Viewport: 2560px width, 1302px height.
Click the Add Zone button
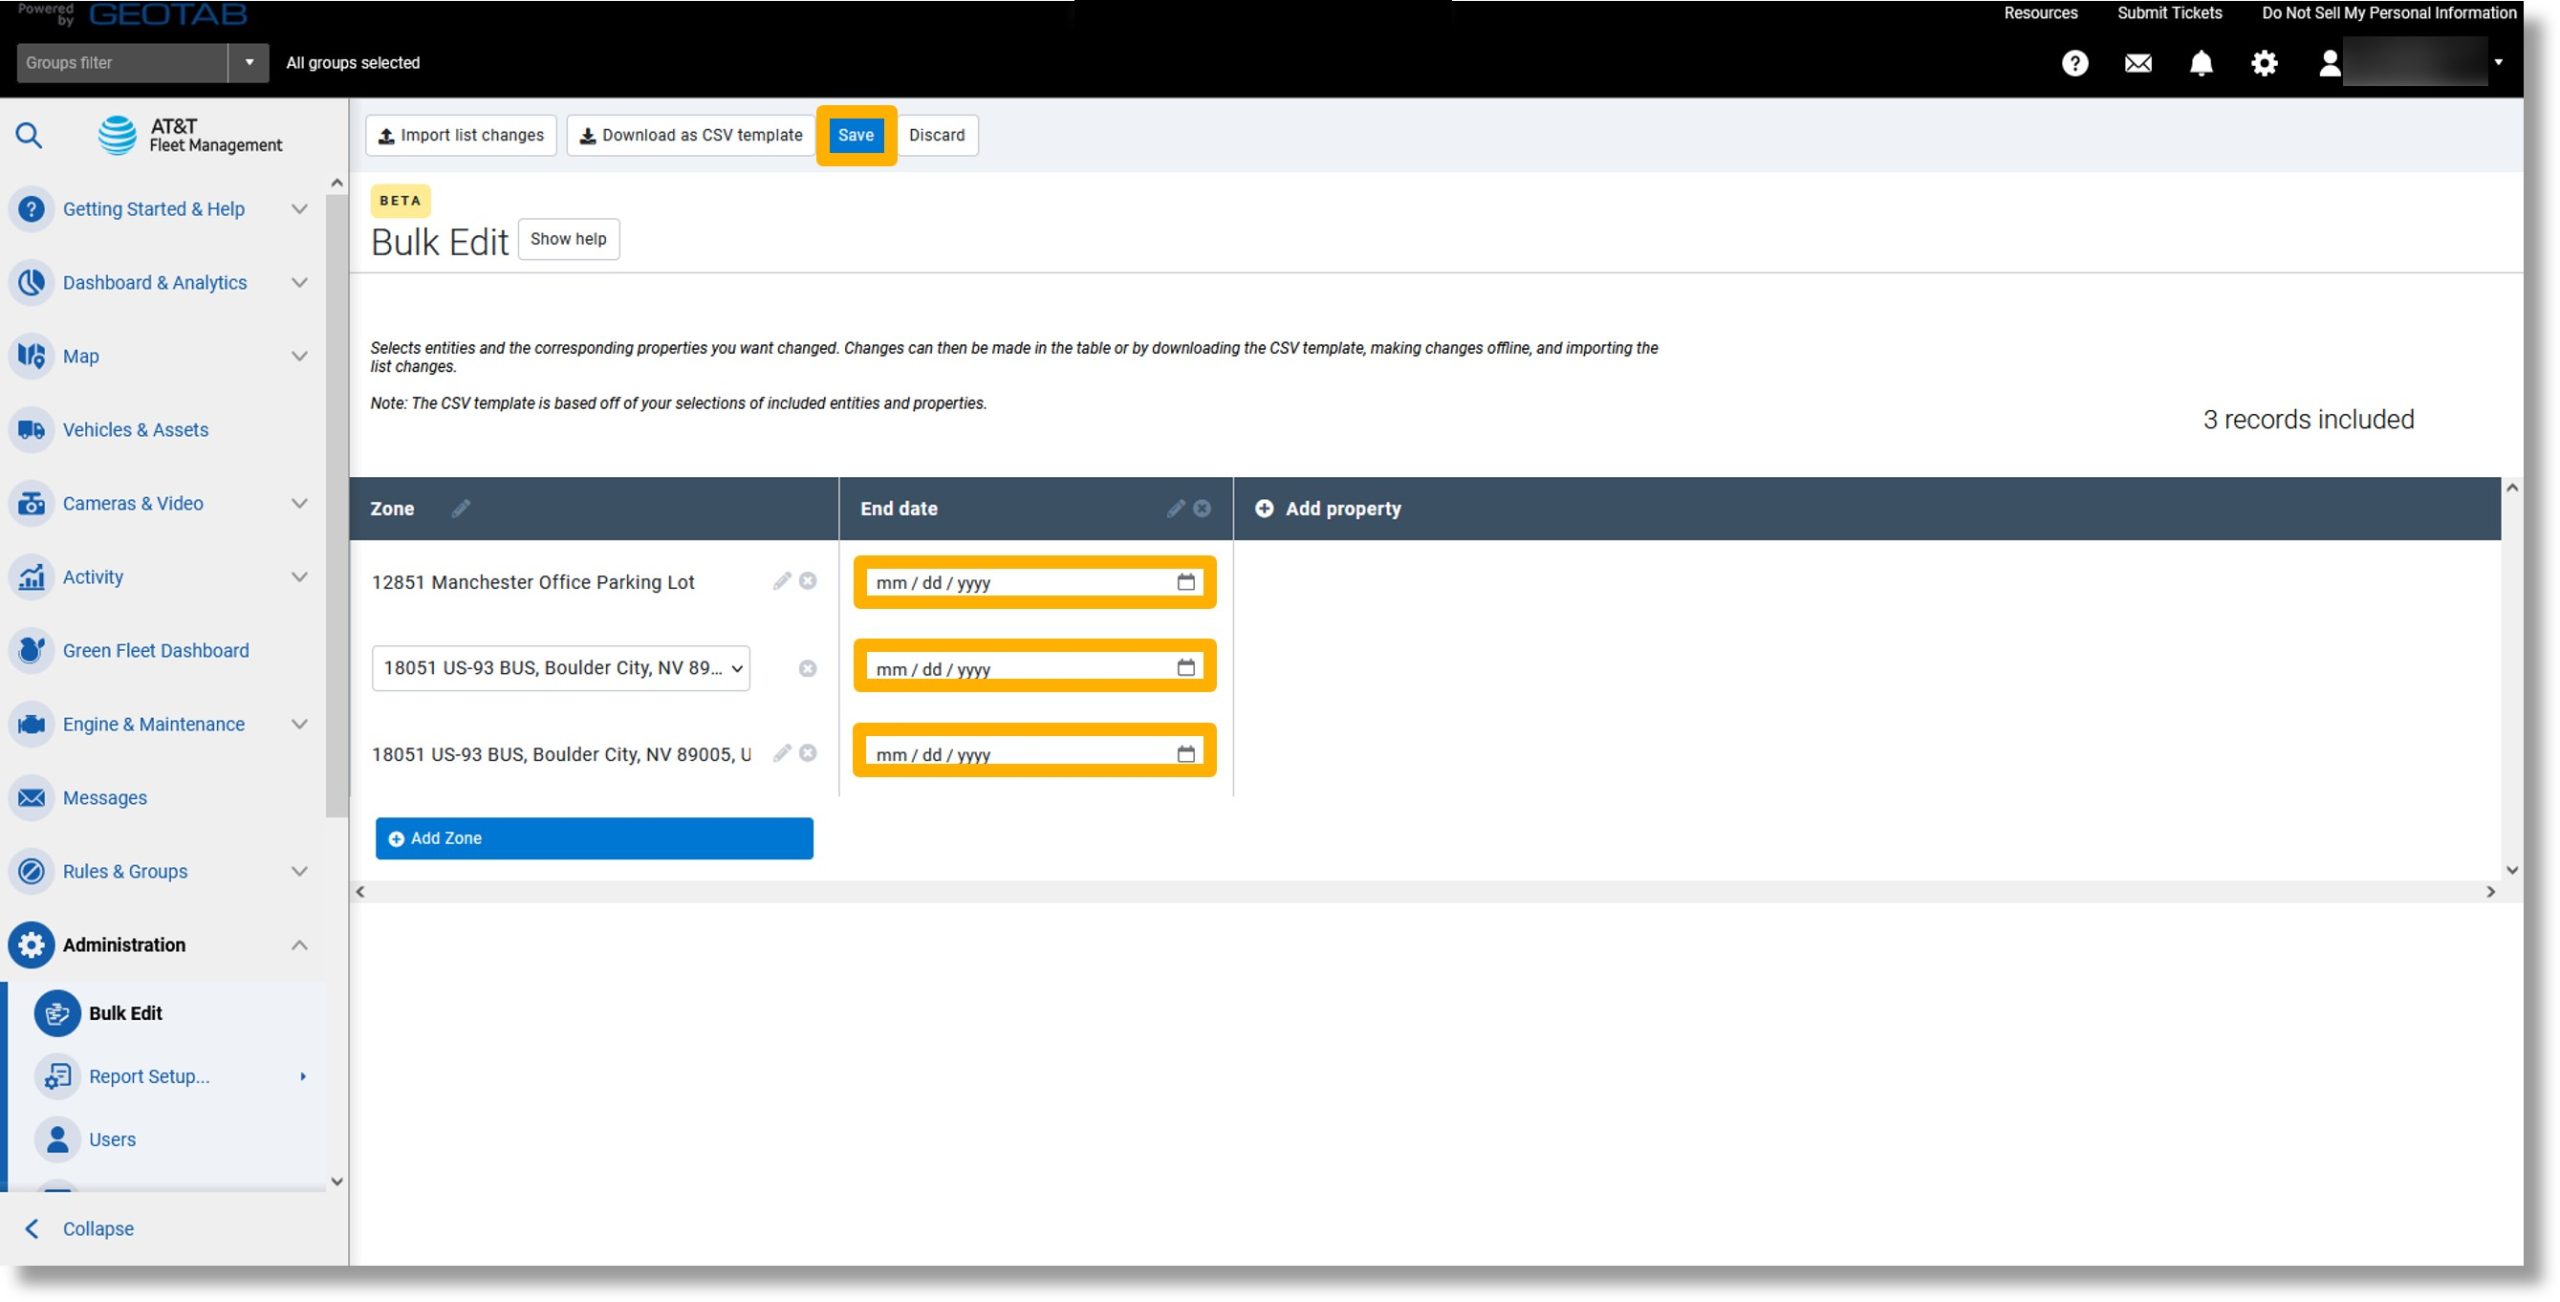[x=593, y=837]
